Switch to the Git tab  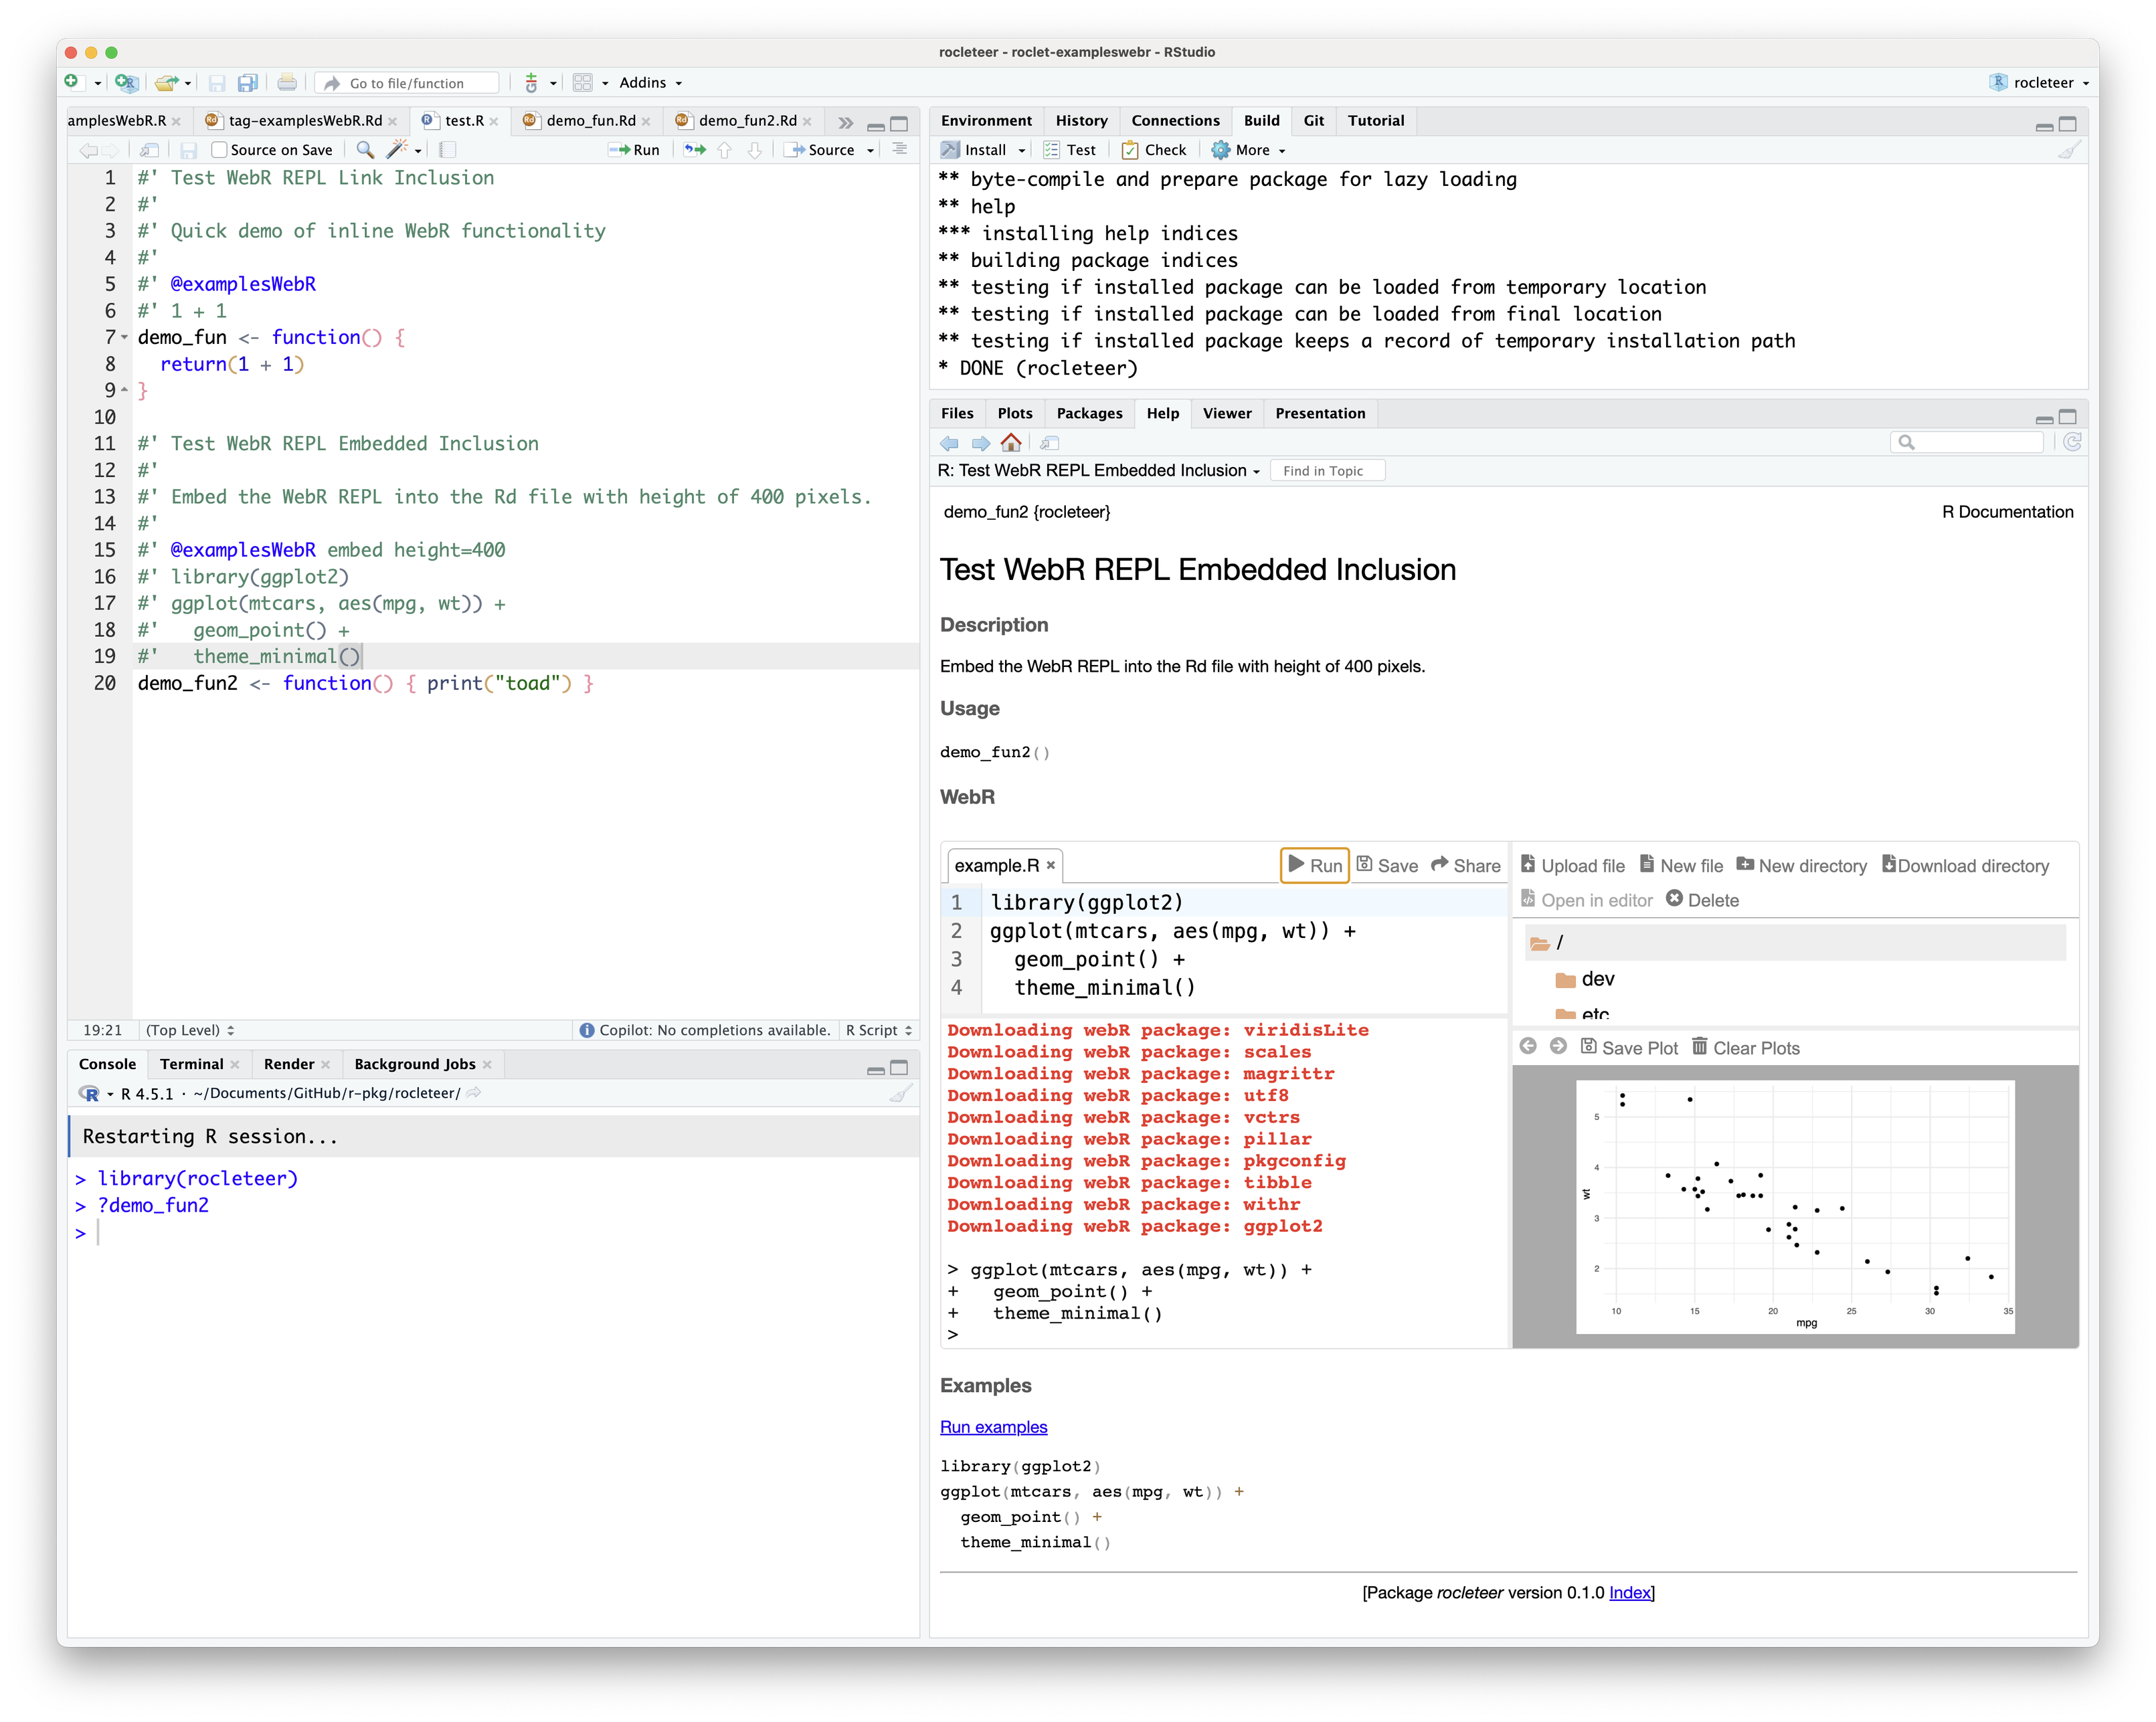tap(1313, 120)
